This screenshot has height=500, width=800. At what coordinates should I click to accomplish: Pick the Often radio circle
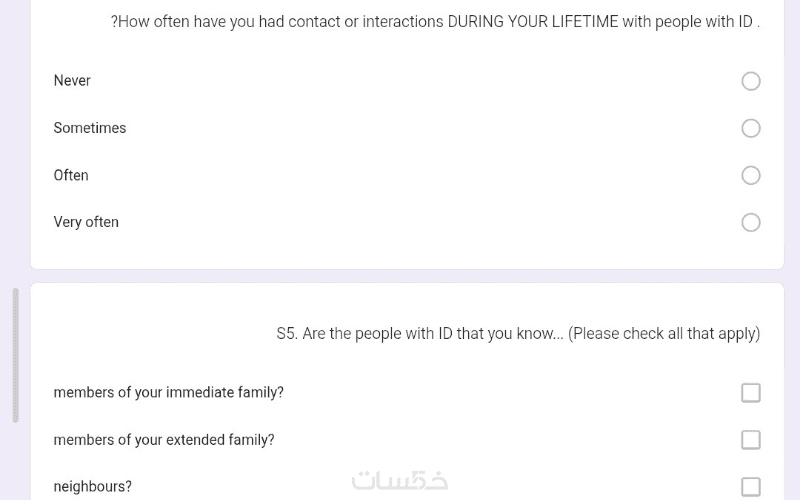click(751, 175)
